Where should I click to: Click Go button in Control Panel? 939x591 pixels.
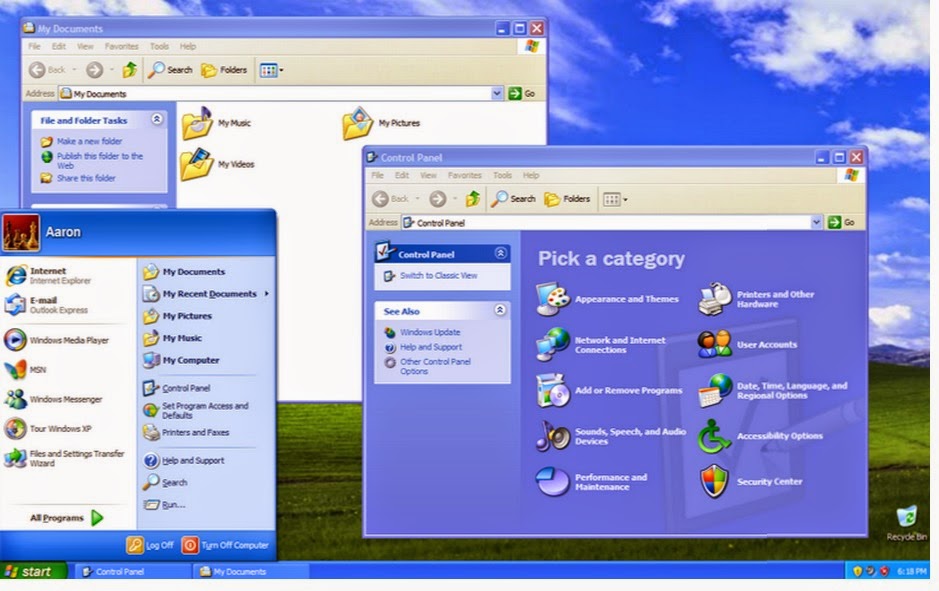pyautogui.click(x=841, y=223)
